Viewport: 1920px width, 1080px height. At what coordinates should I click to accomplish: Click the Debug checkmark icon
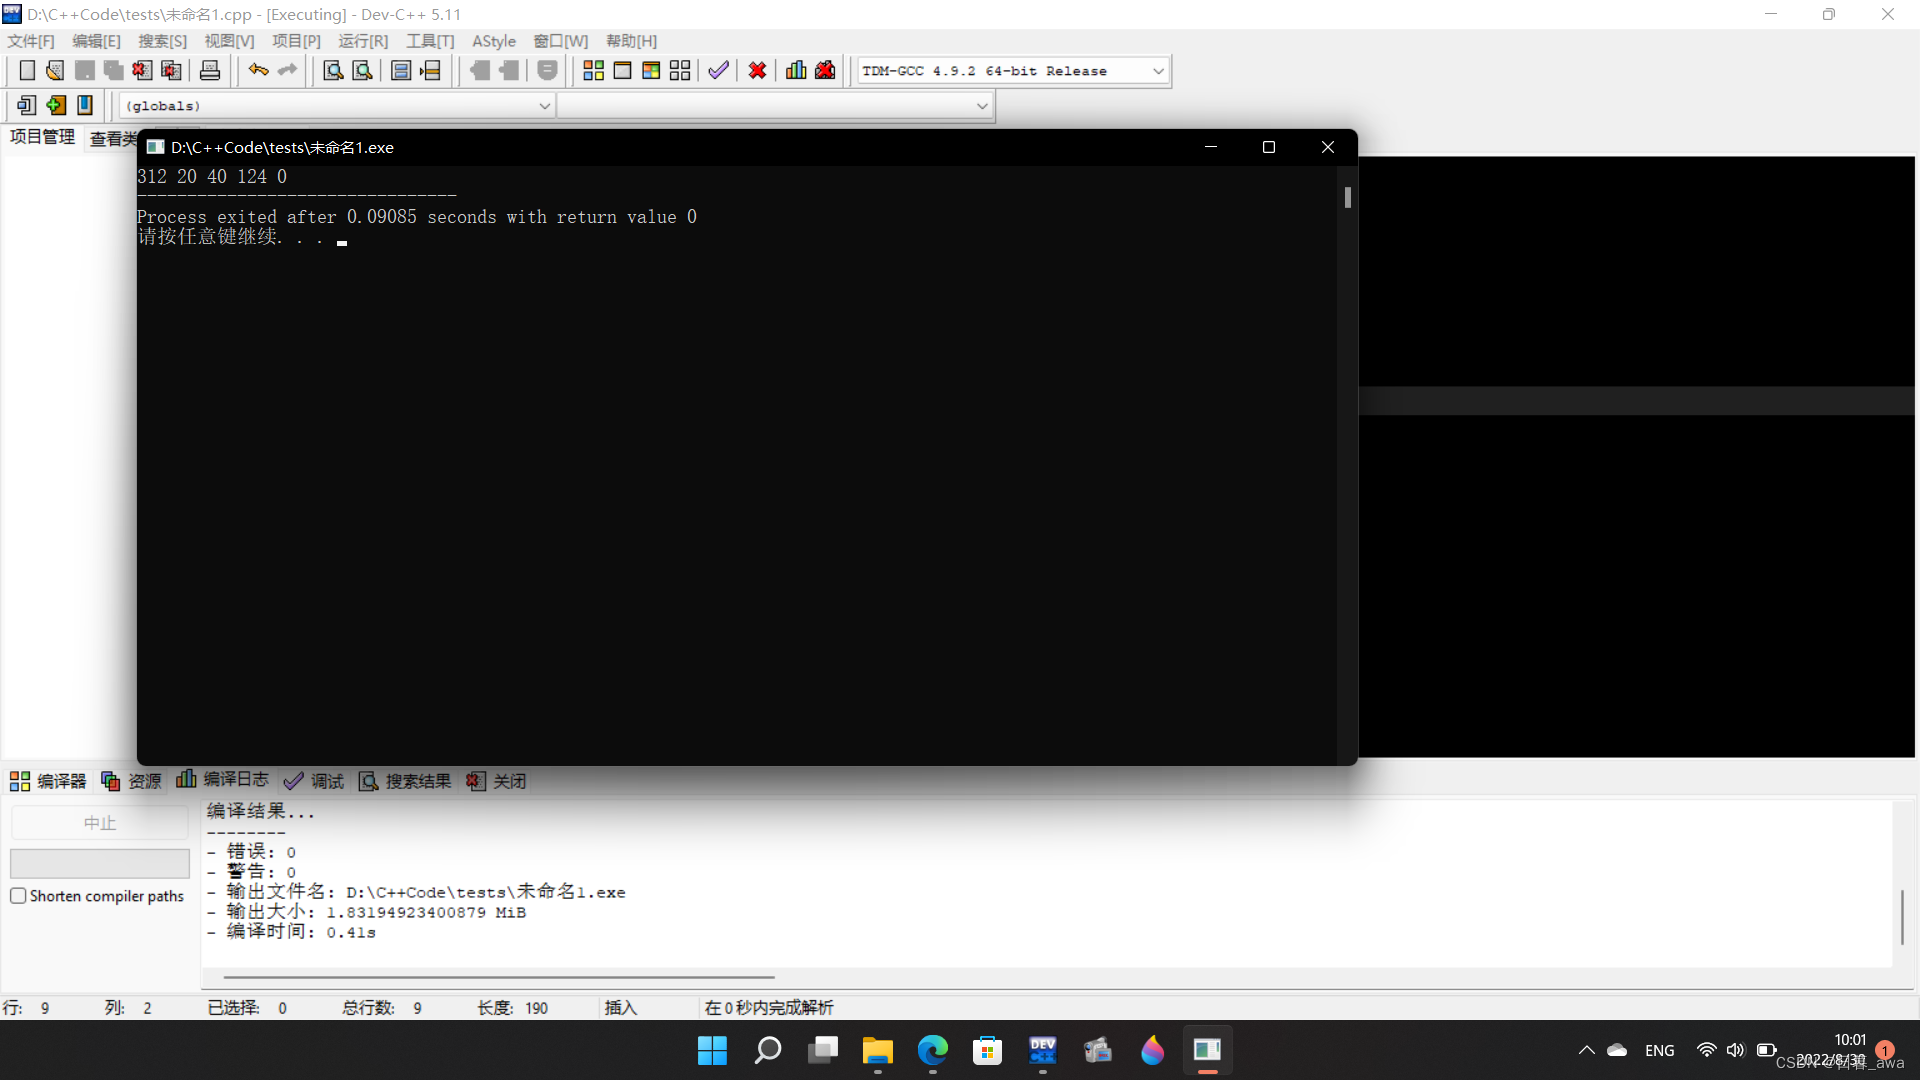[718, 70]
